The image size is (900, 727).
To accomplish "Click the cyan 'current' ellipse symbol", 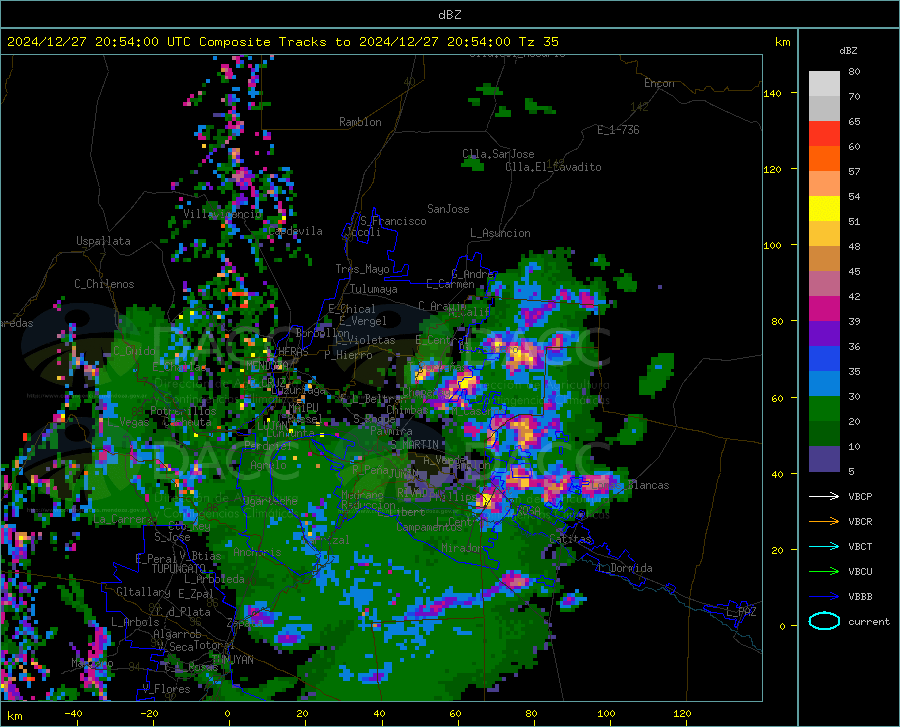I will click(824, 621).
